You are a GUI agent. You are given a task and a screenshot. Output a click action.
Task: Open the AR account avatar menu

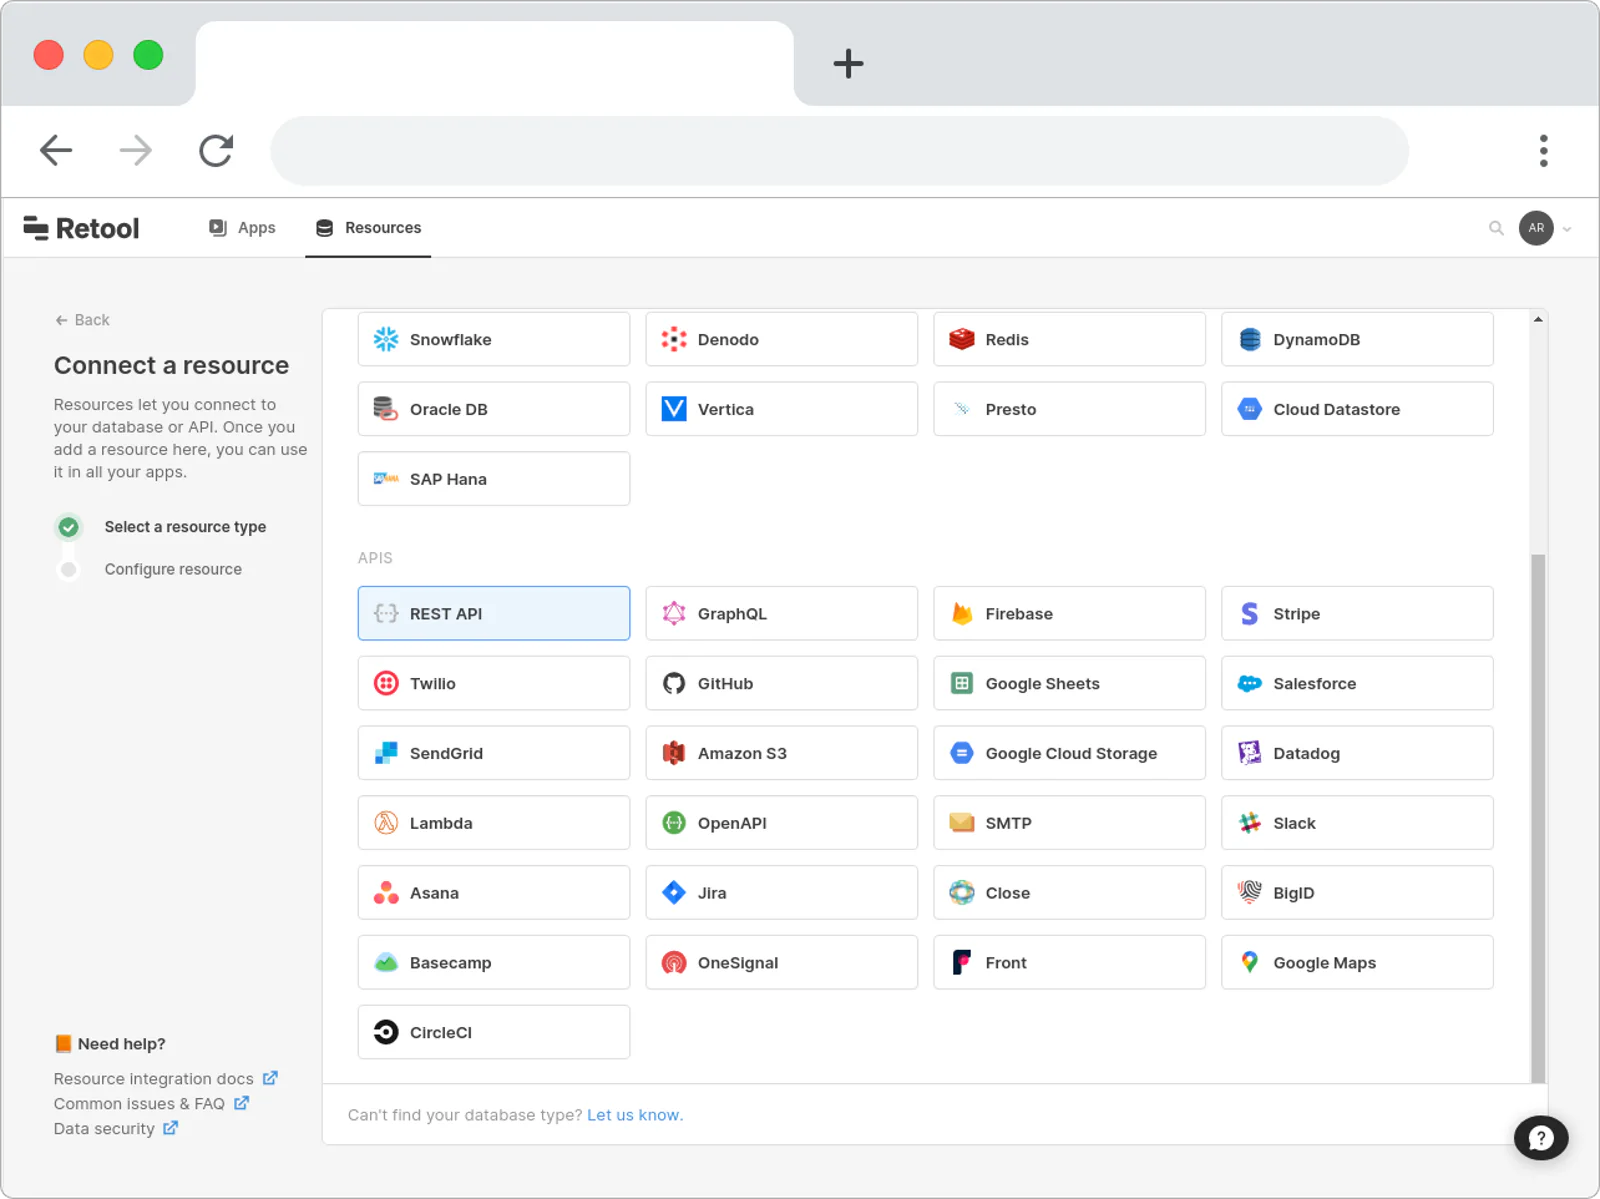click(x=1536, y=228)
